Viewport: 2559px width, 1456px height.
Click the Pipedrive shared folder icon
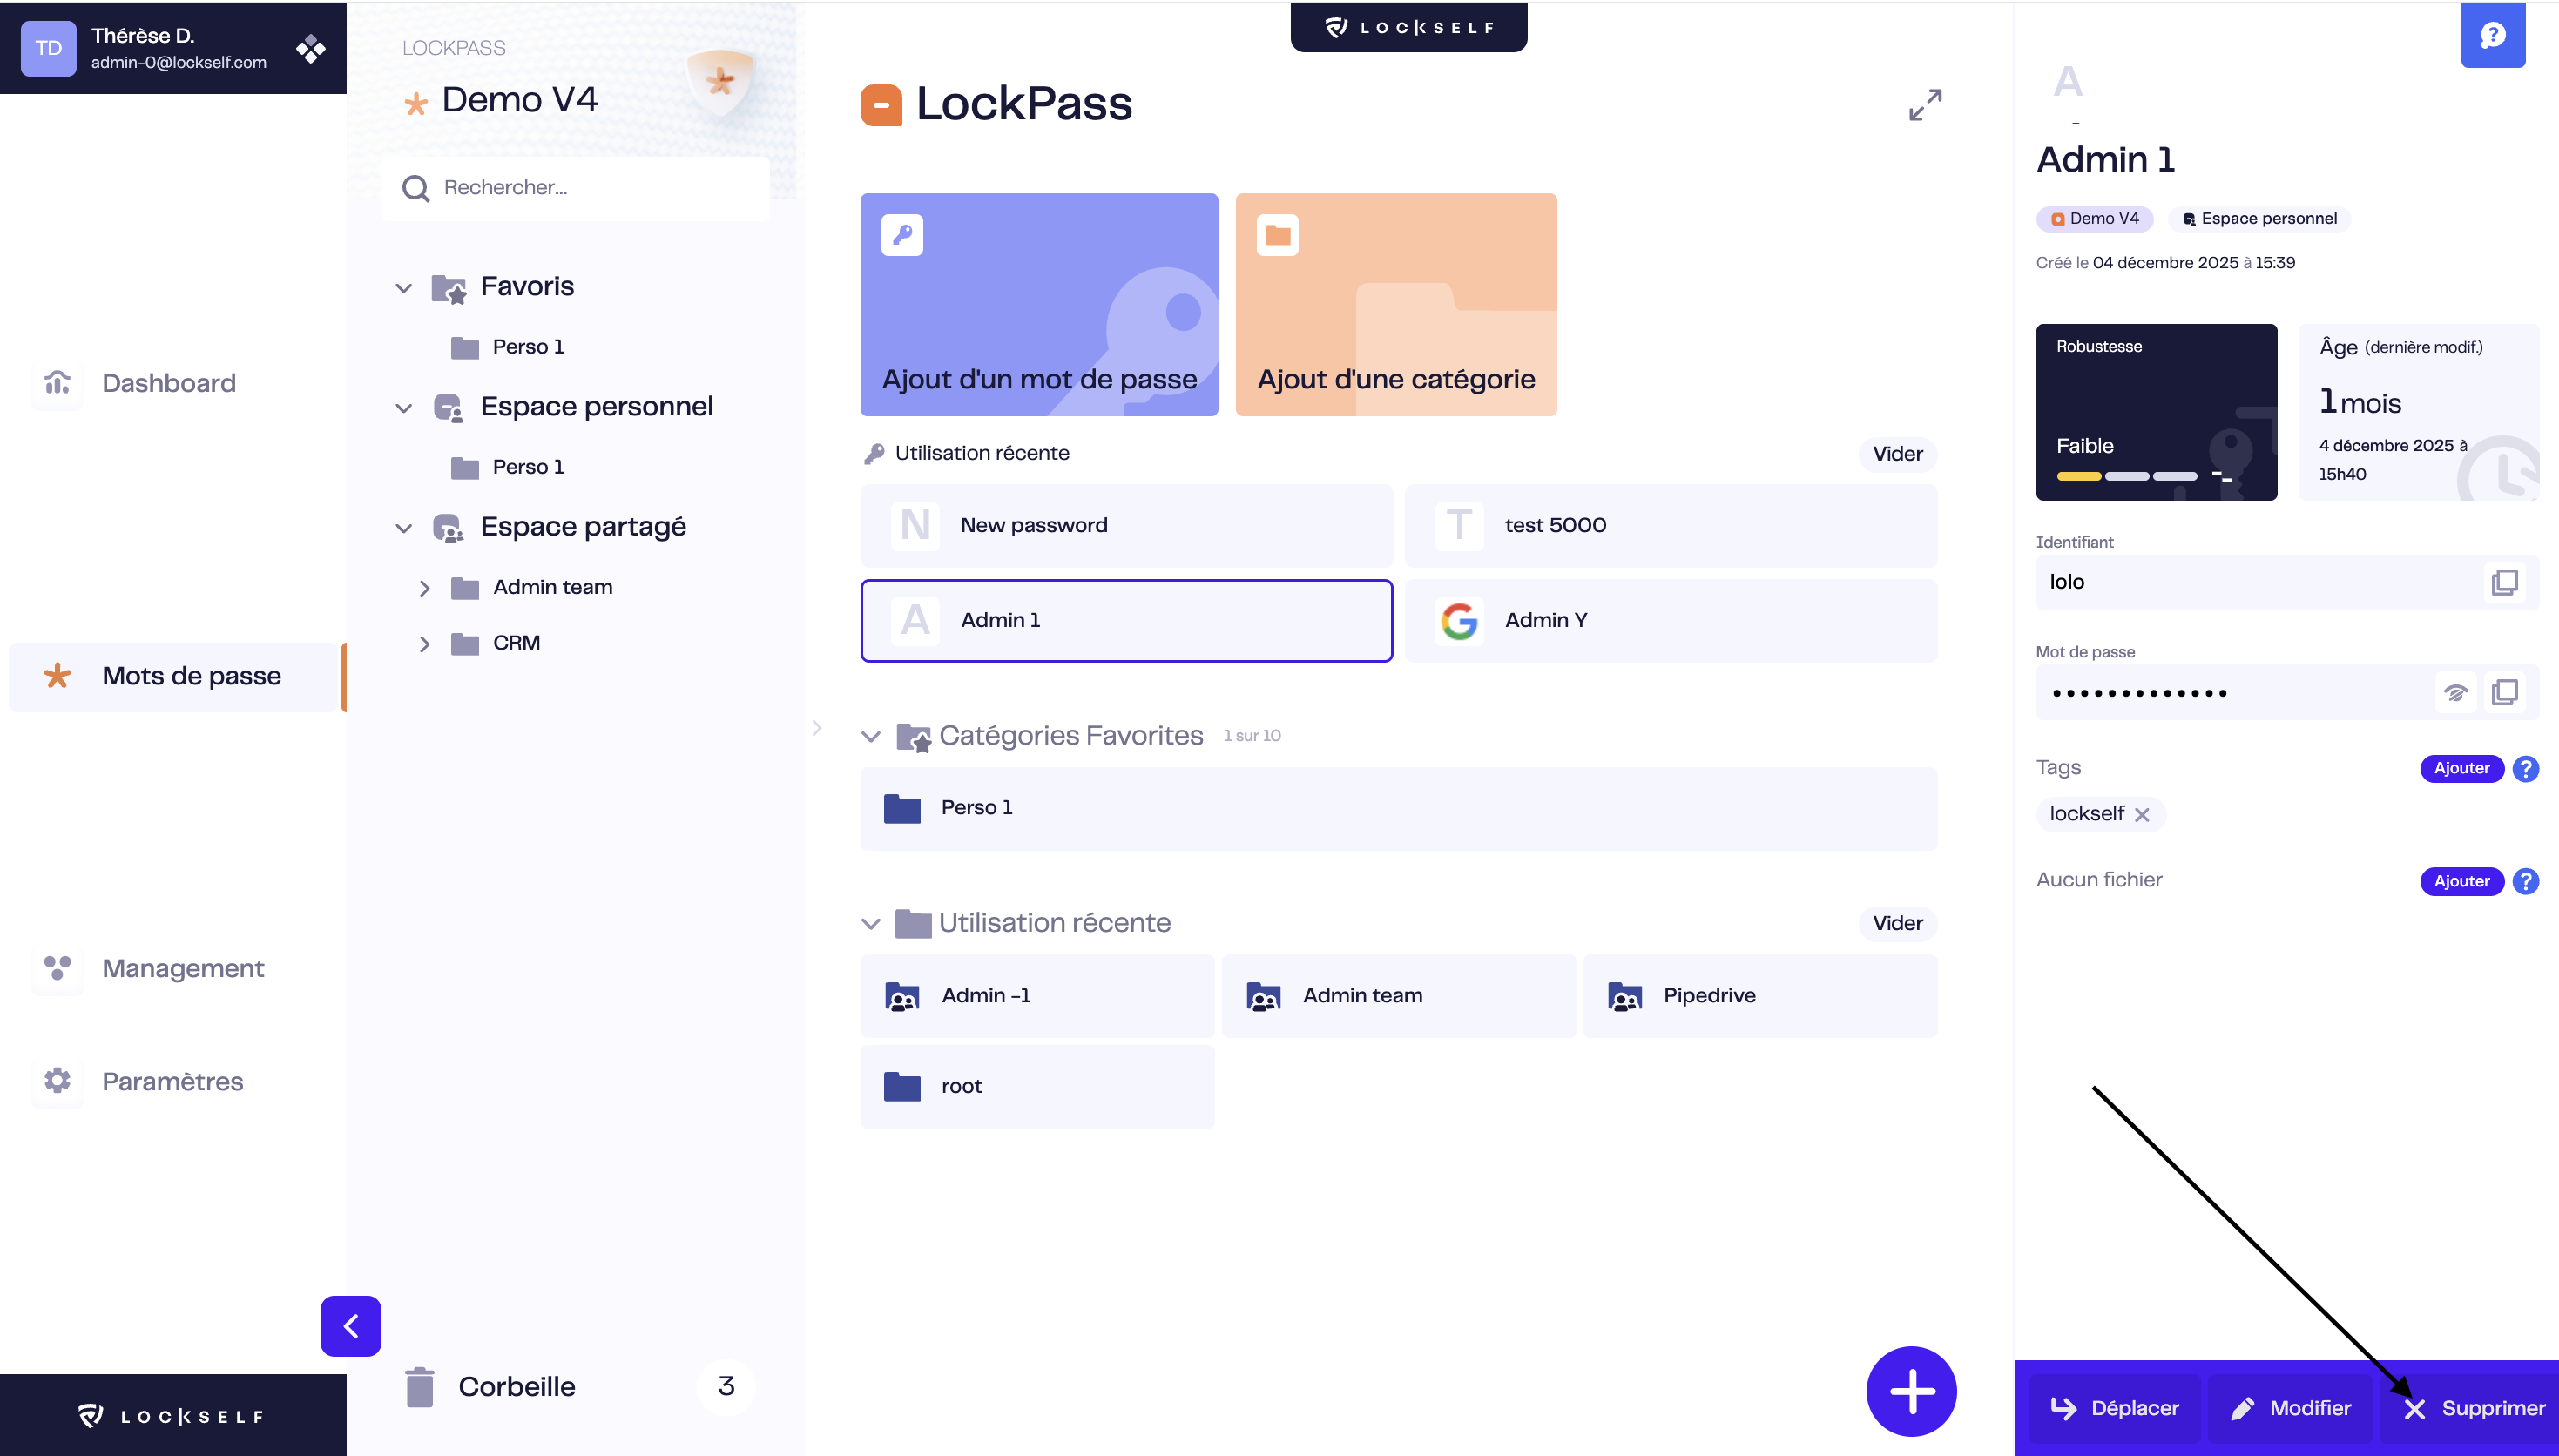[x=1625, y=996]
